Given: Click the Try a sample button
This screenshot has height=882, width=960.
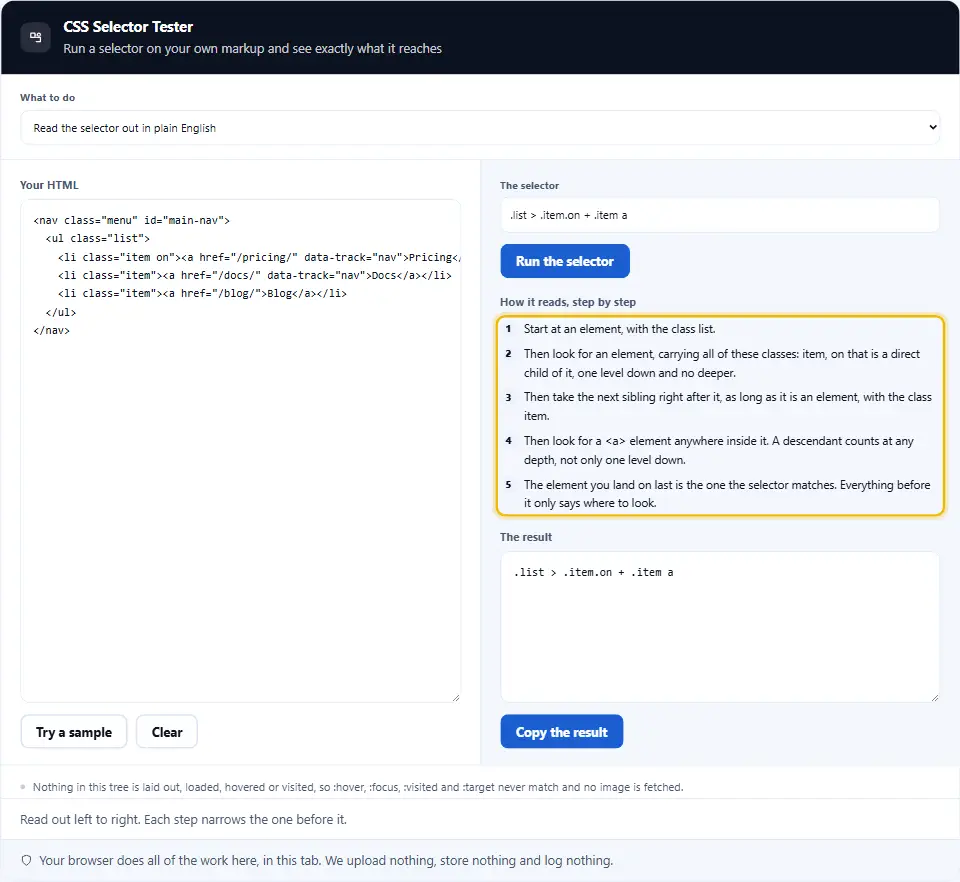Looking at the screenshot, I should pos(74,732).
